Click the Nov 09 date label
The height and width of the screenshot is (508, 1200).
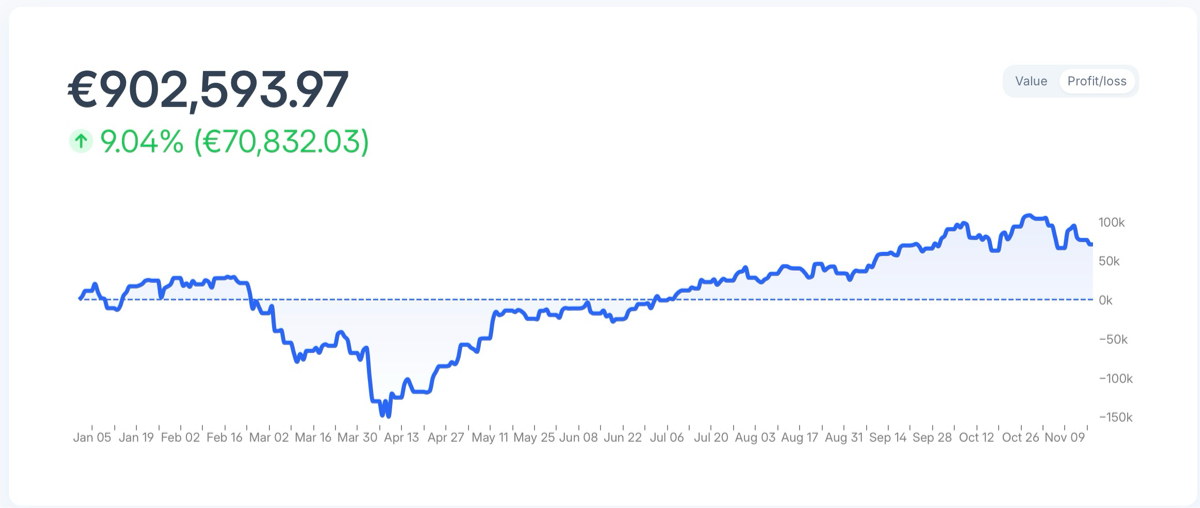point(1064,437)
